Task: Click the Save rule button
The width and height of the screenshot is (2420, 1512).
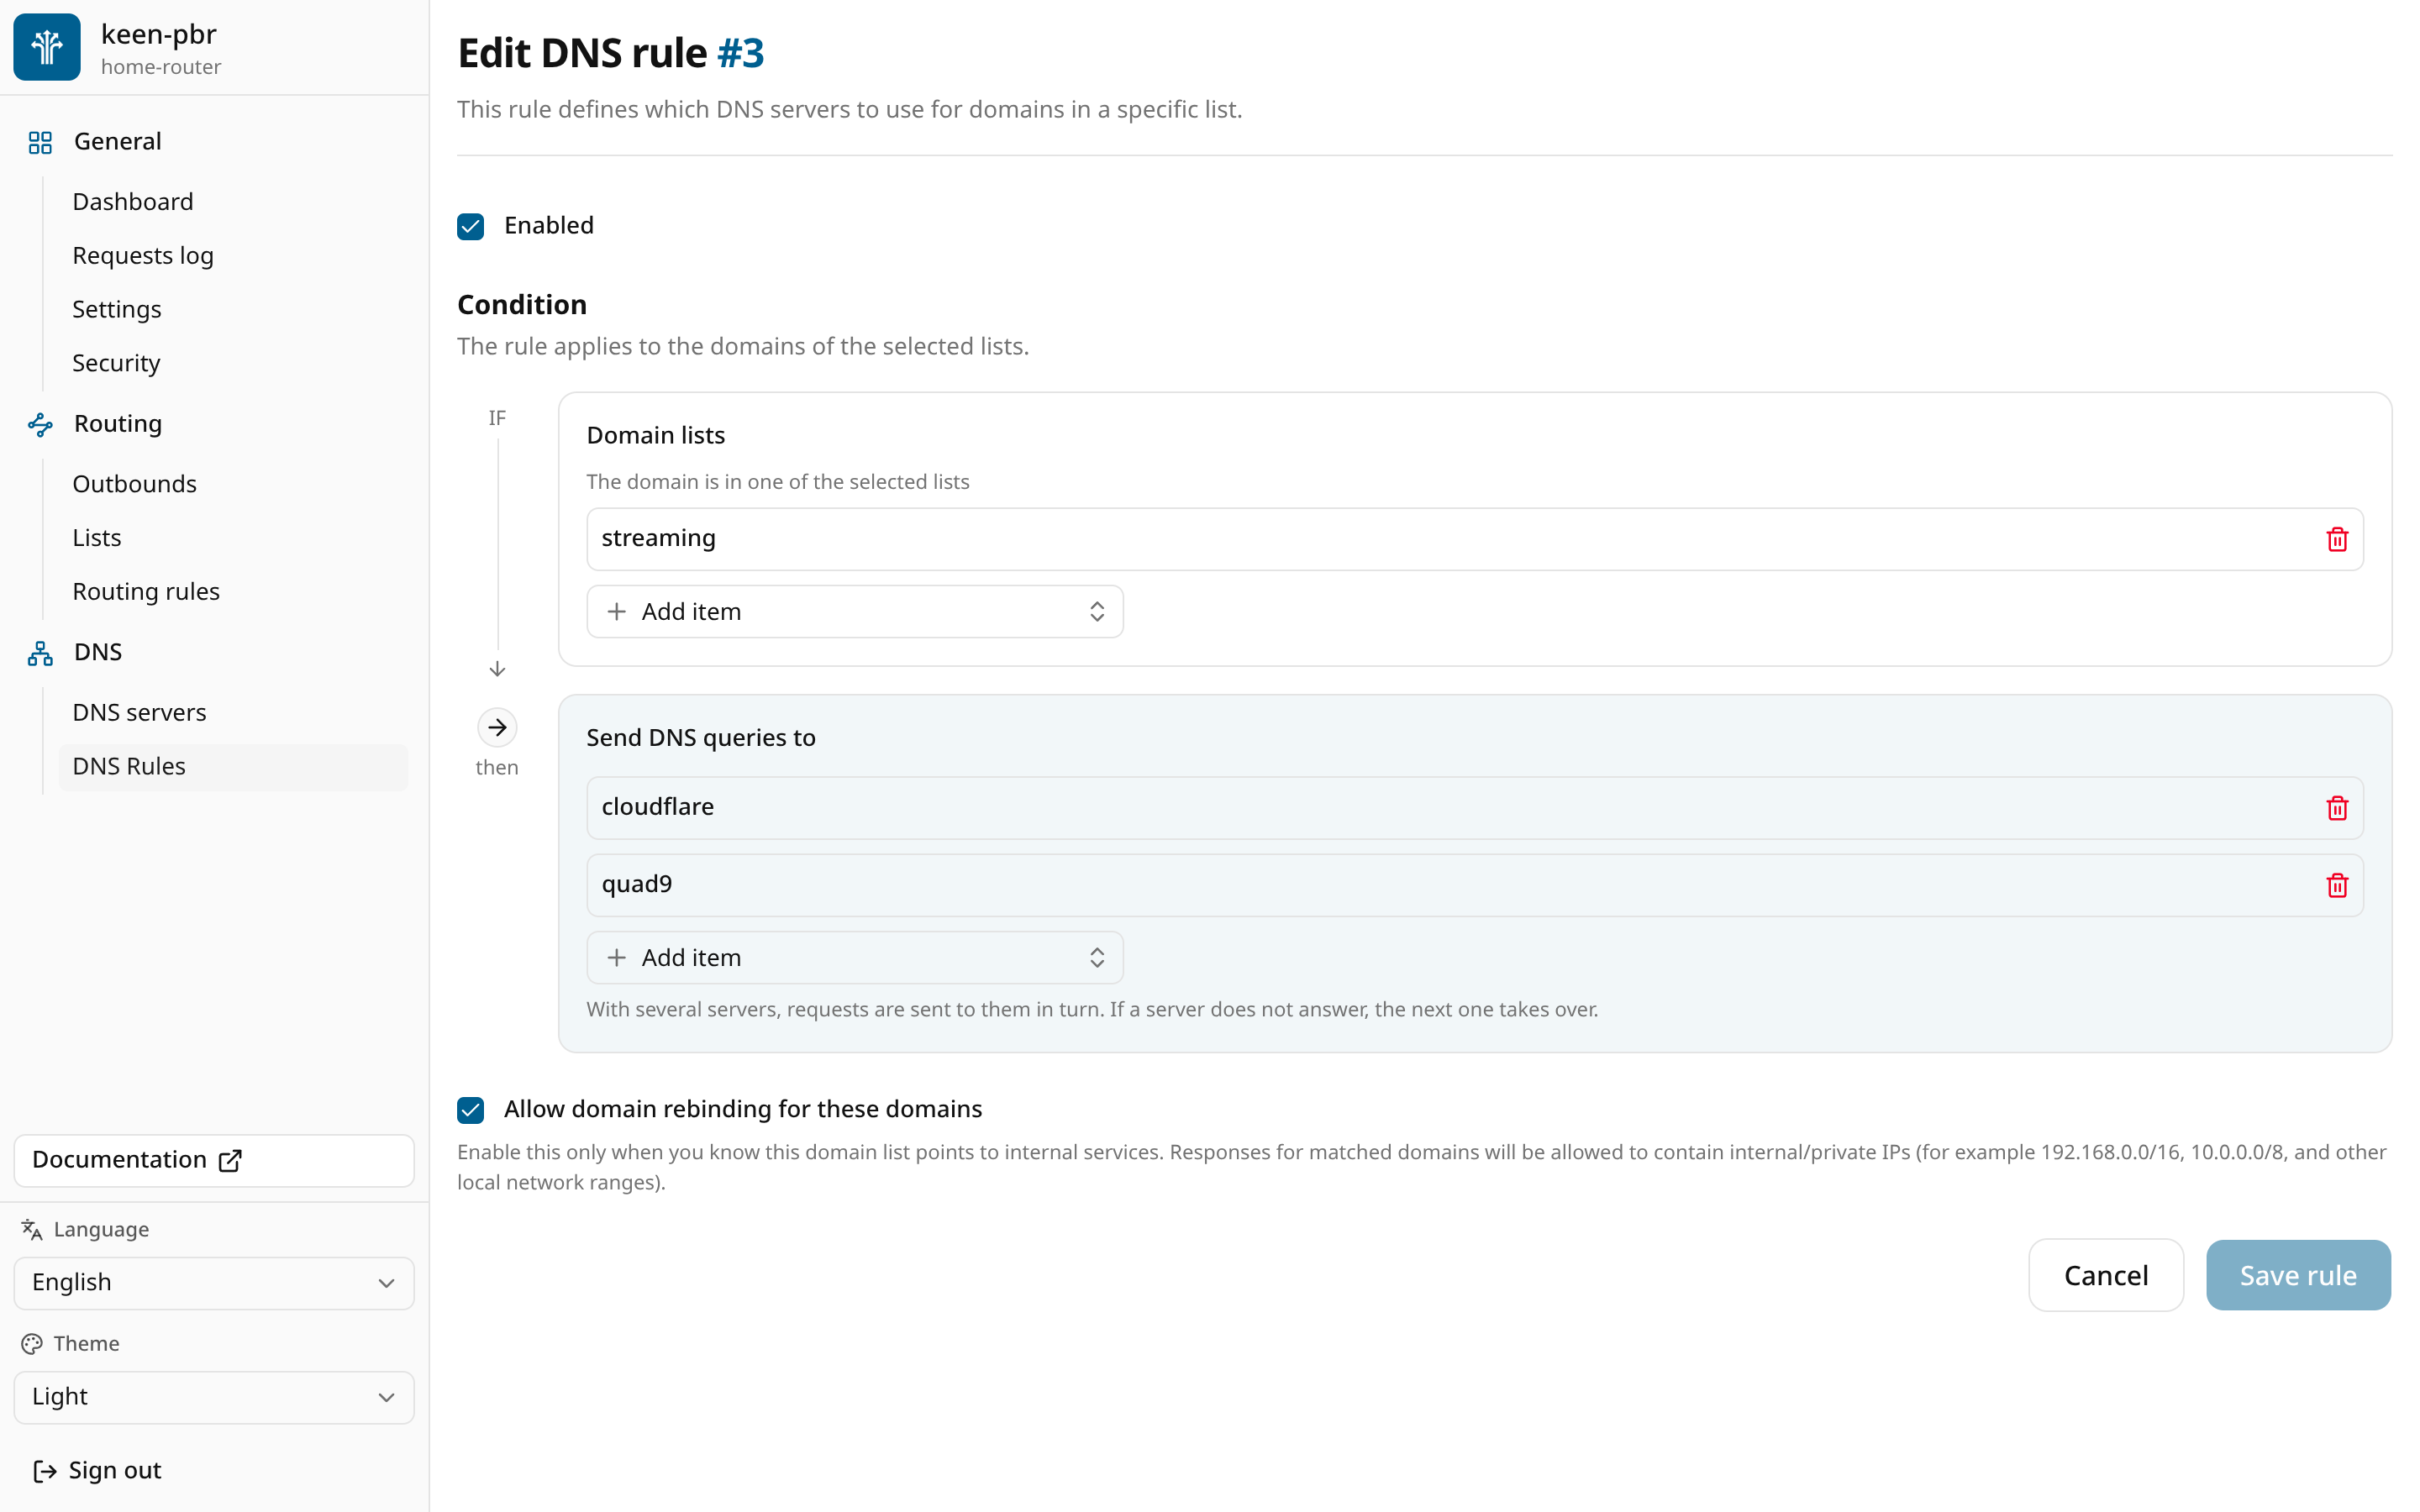Action: 2298,1275
